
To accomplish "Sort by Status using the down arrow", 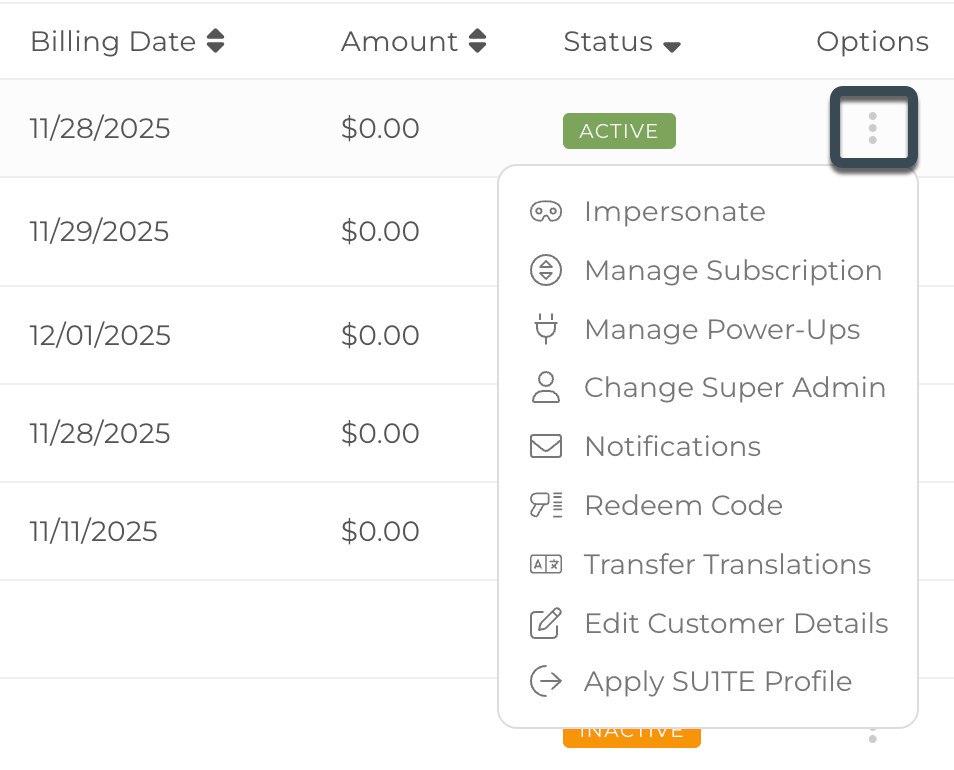I will [x=672, y=46].
